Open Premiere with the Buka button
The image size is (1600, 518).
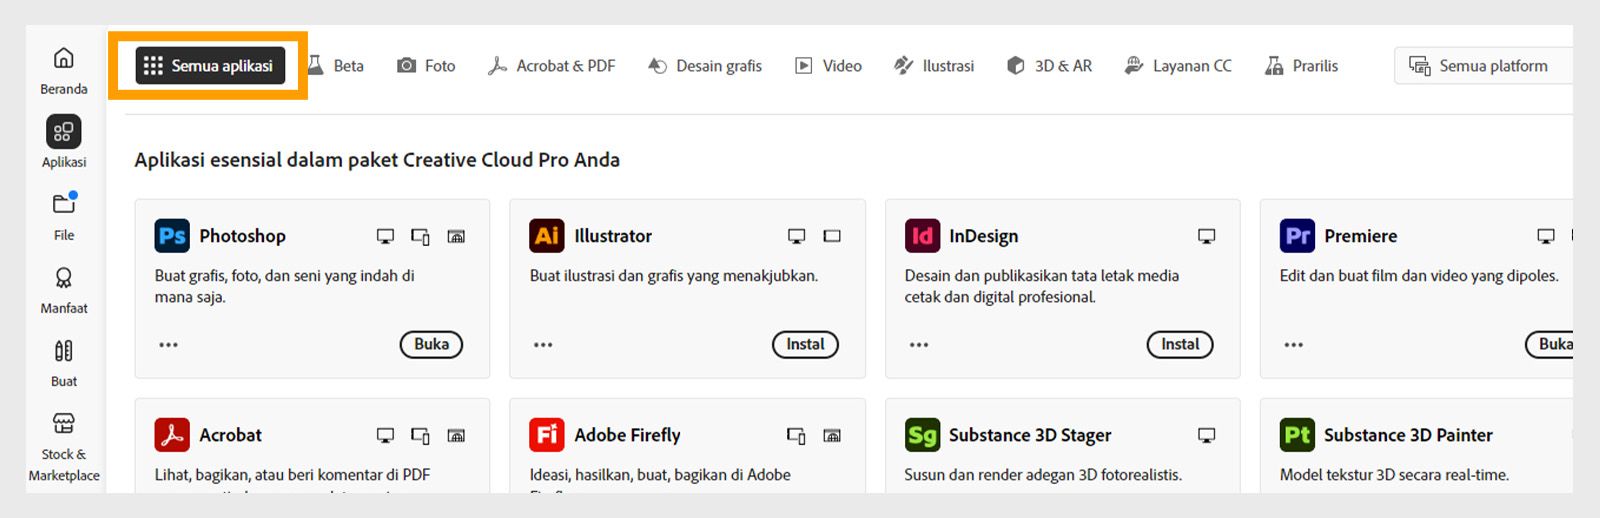click(1550, 344)
